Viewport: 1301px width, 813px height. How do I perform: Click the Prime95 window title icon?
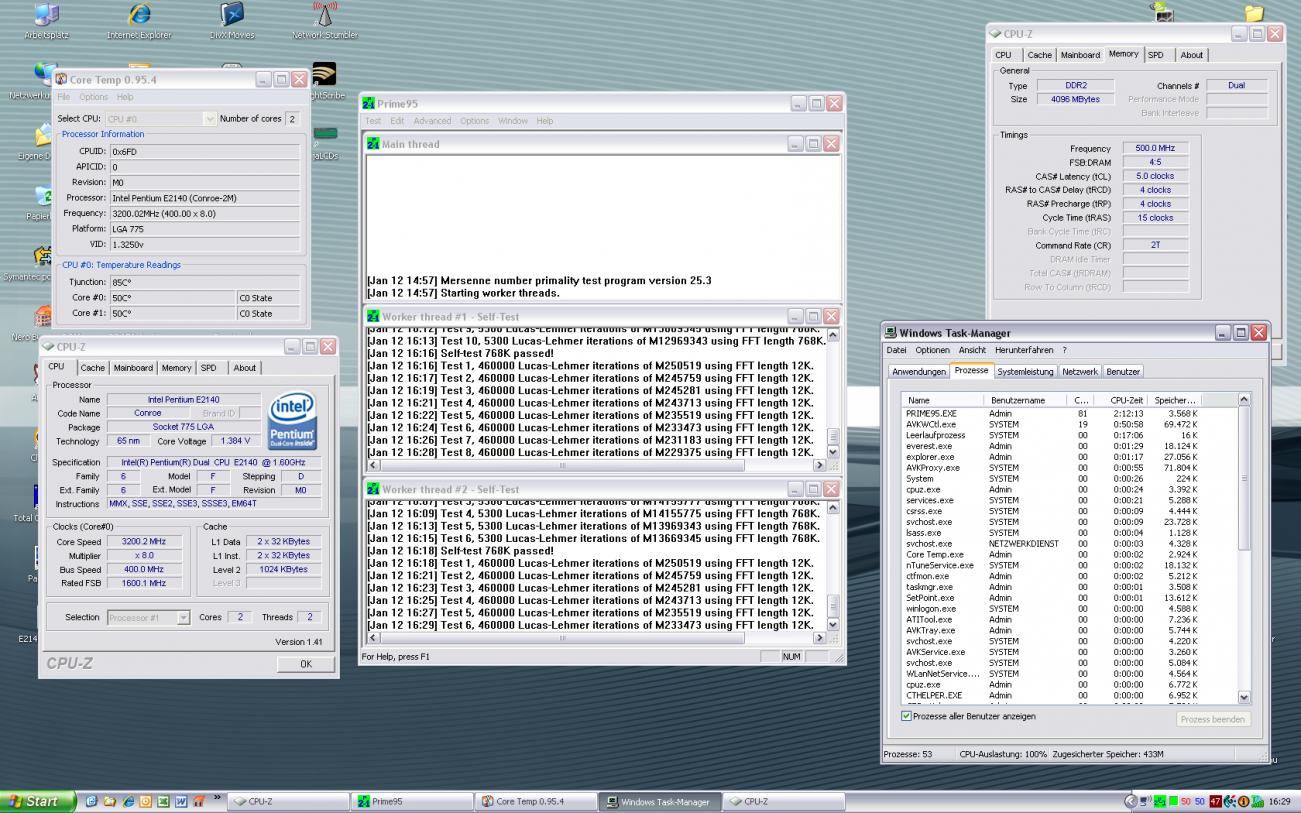click(x=368, y=103)
